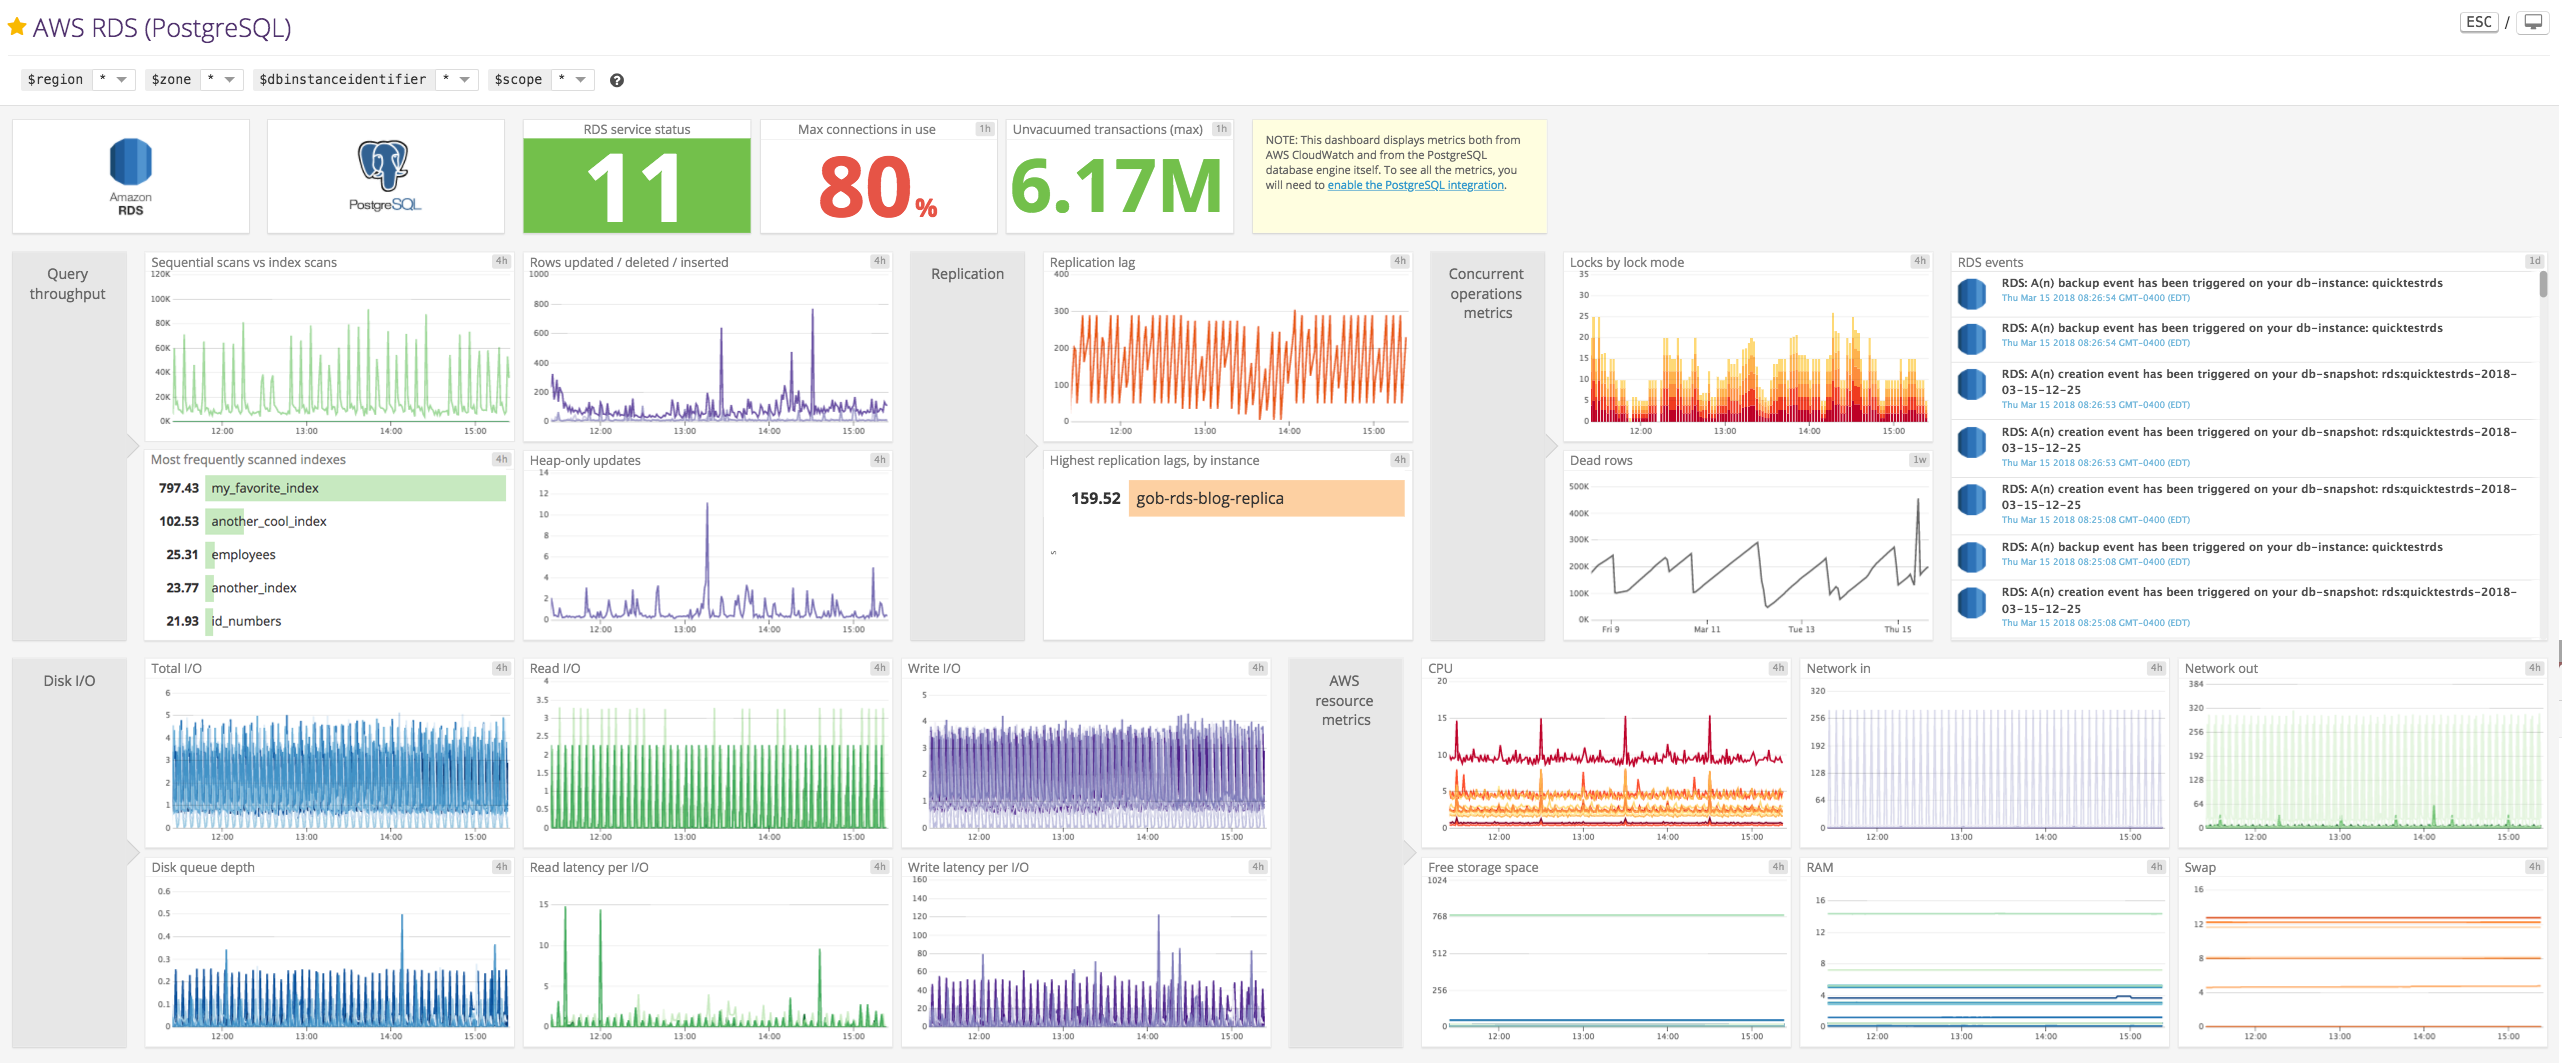Click the green RDS service status widget

tap(636, 188)
